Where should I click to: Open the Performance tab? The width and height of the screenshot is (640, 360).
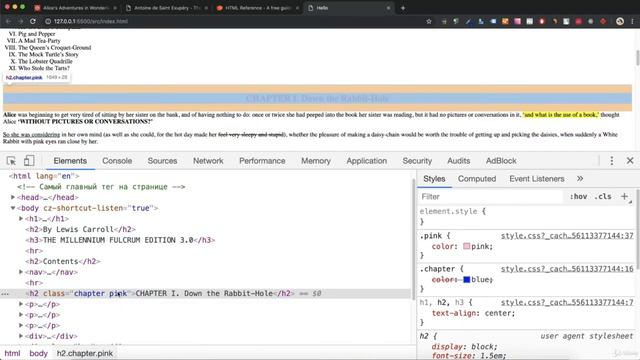click(x=262, y=161)
